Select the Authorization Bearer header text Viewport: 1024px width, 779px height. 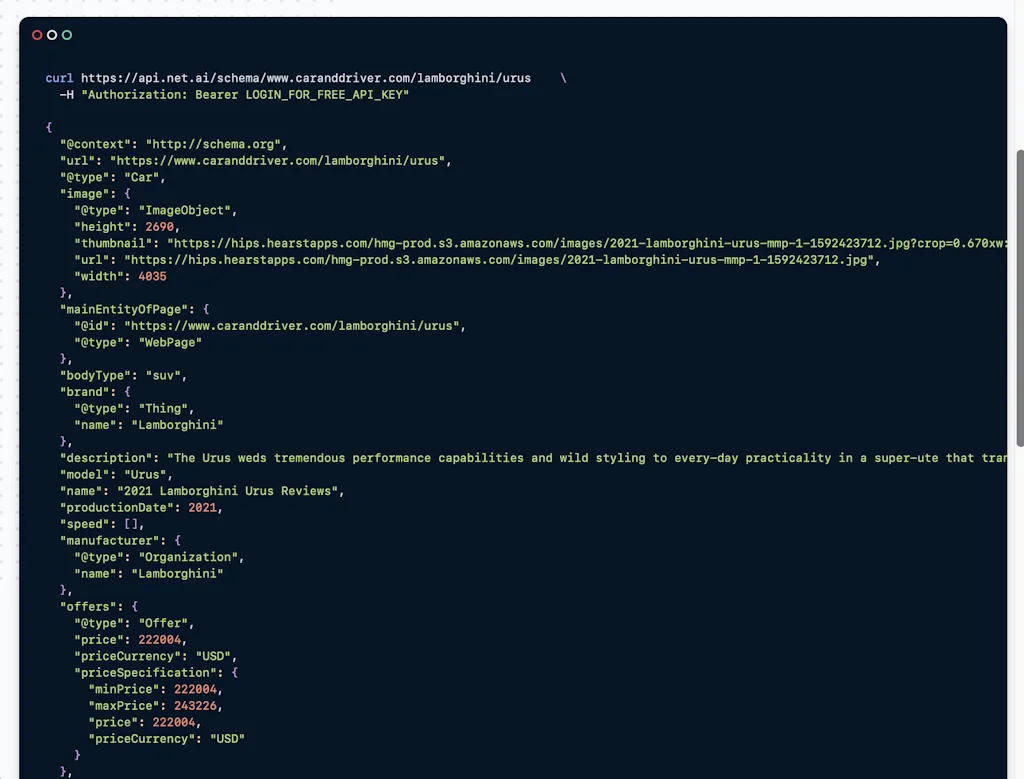coord(245,95)
